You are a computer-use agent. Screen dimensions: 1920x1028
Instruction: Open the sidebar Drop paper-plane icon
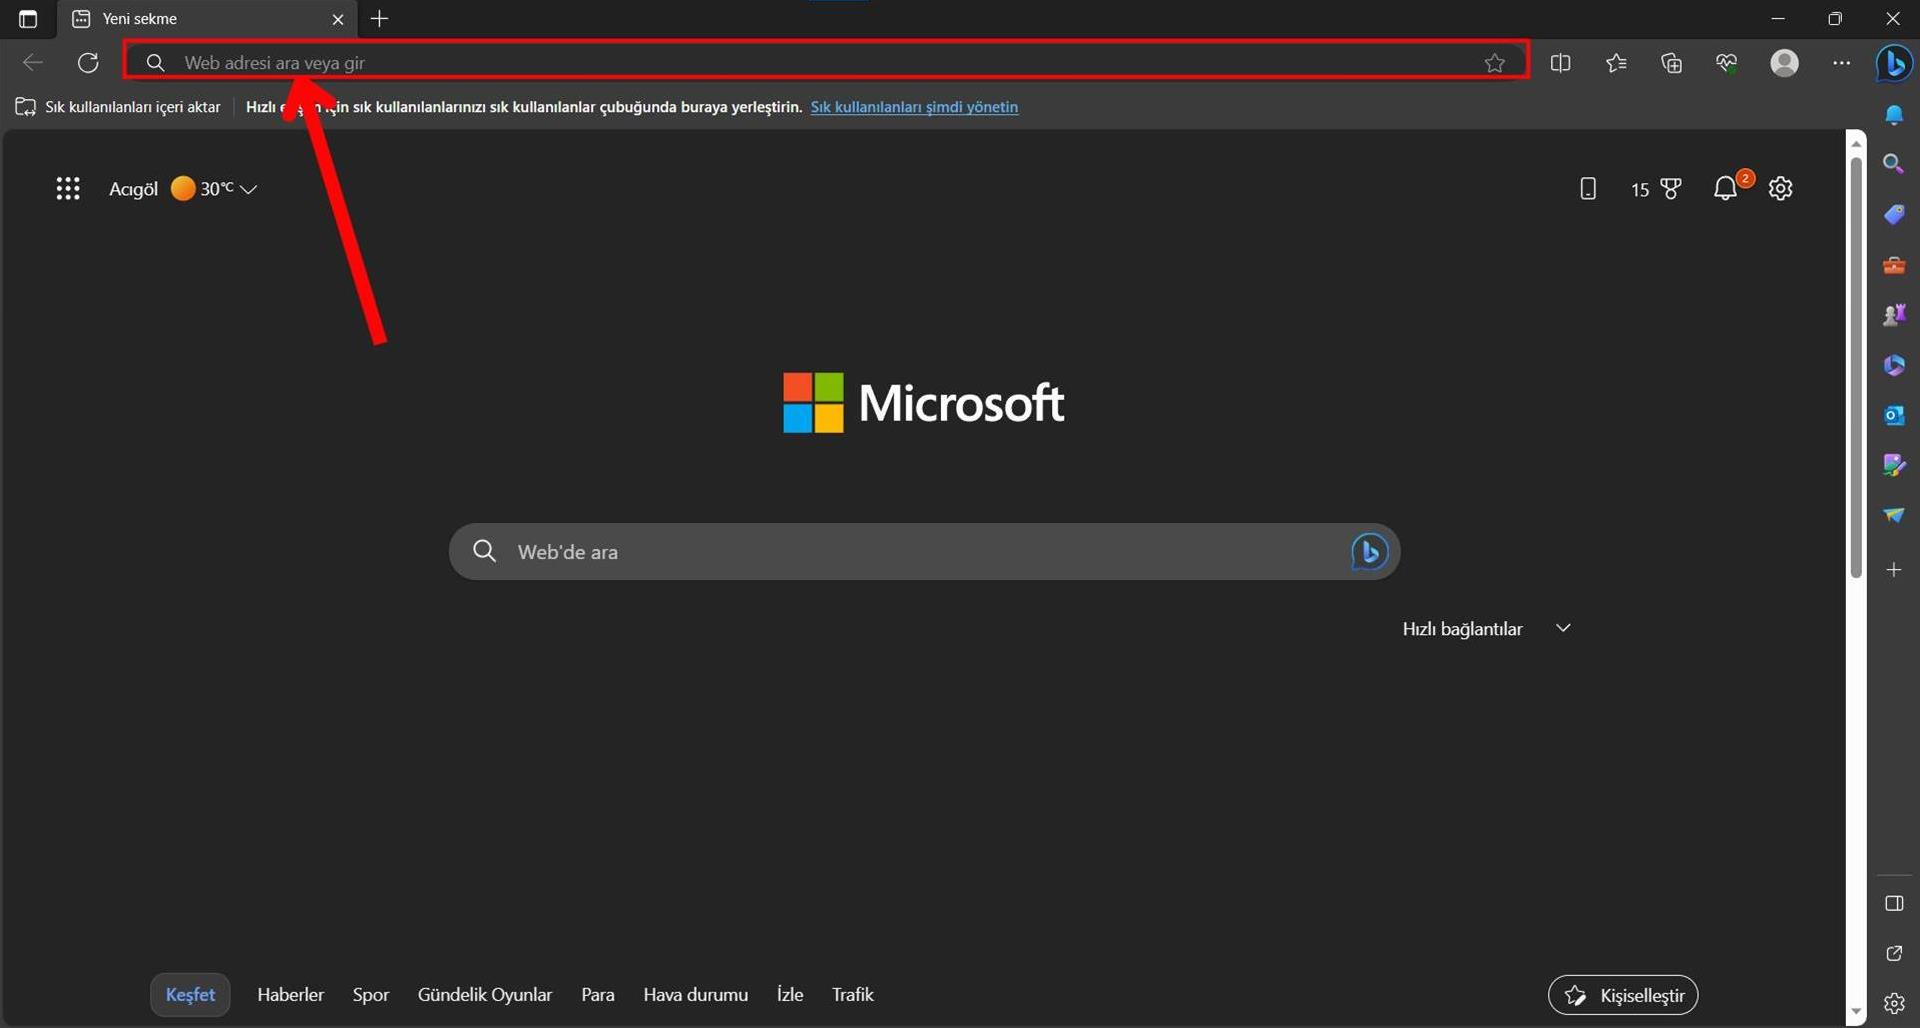click(x=1894, y=515)
